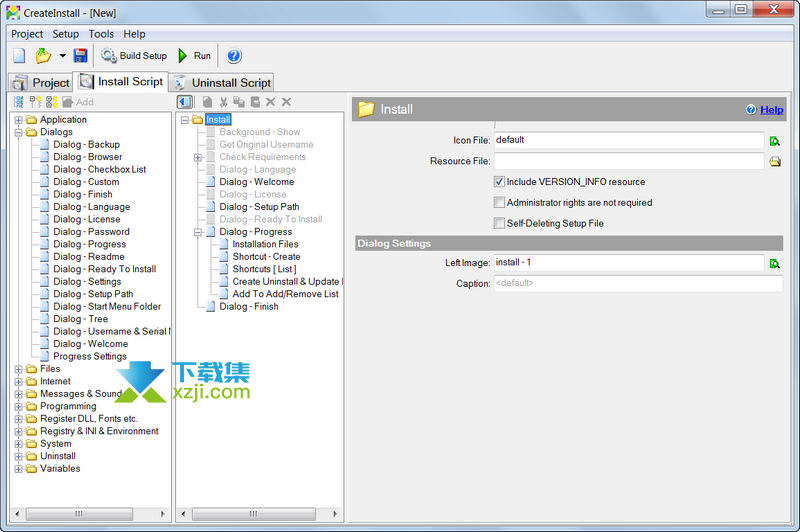
Task: Click the scissors cut icon in script toolbar
Action: (x=223, y=102)
